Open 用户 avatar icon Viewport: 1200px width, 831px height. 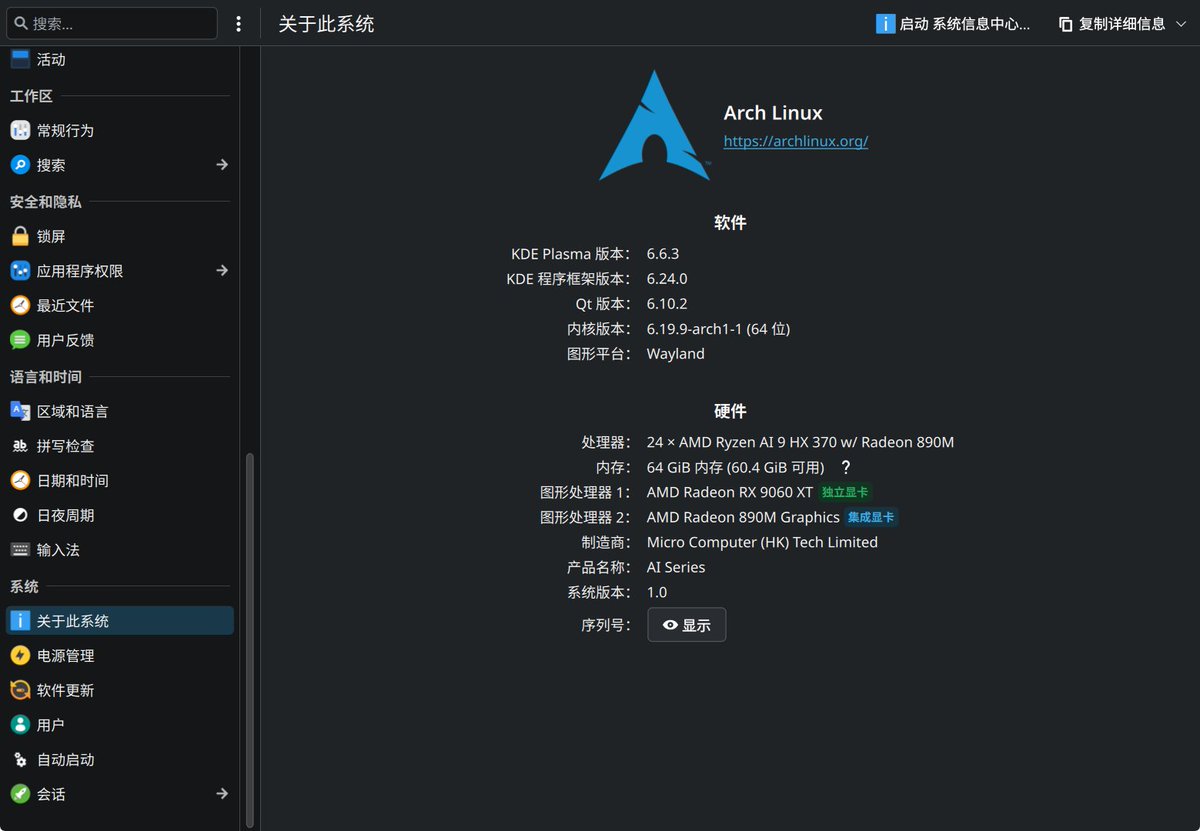(20, 725)
